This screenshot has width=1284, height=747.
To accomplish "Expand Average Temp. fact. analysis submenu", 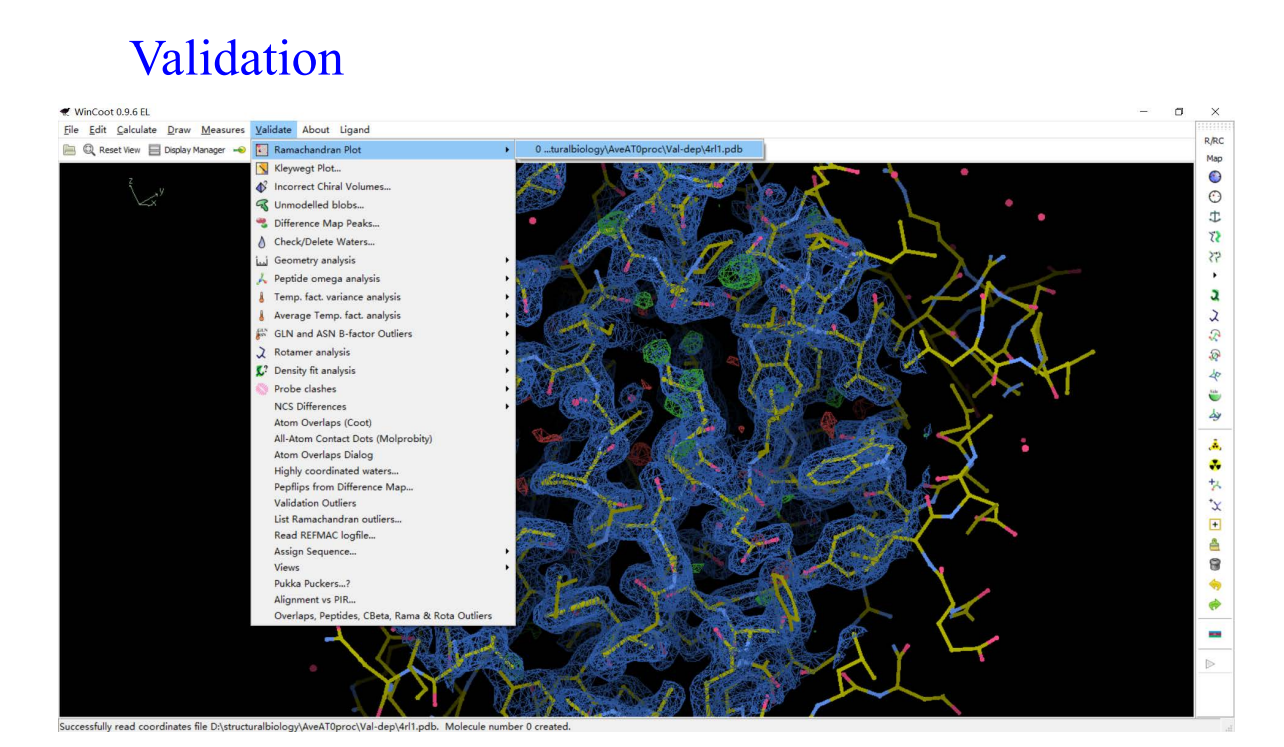I will click(383, 315).
